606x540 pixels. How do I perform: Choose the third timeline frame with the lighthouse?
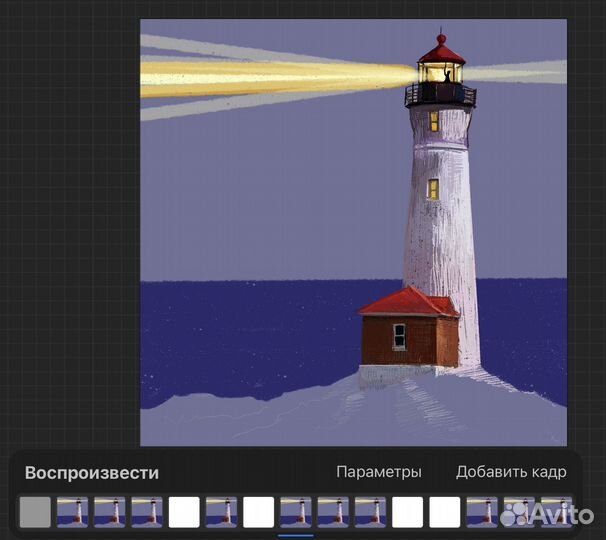(x=109, y=512)
